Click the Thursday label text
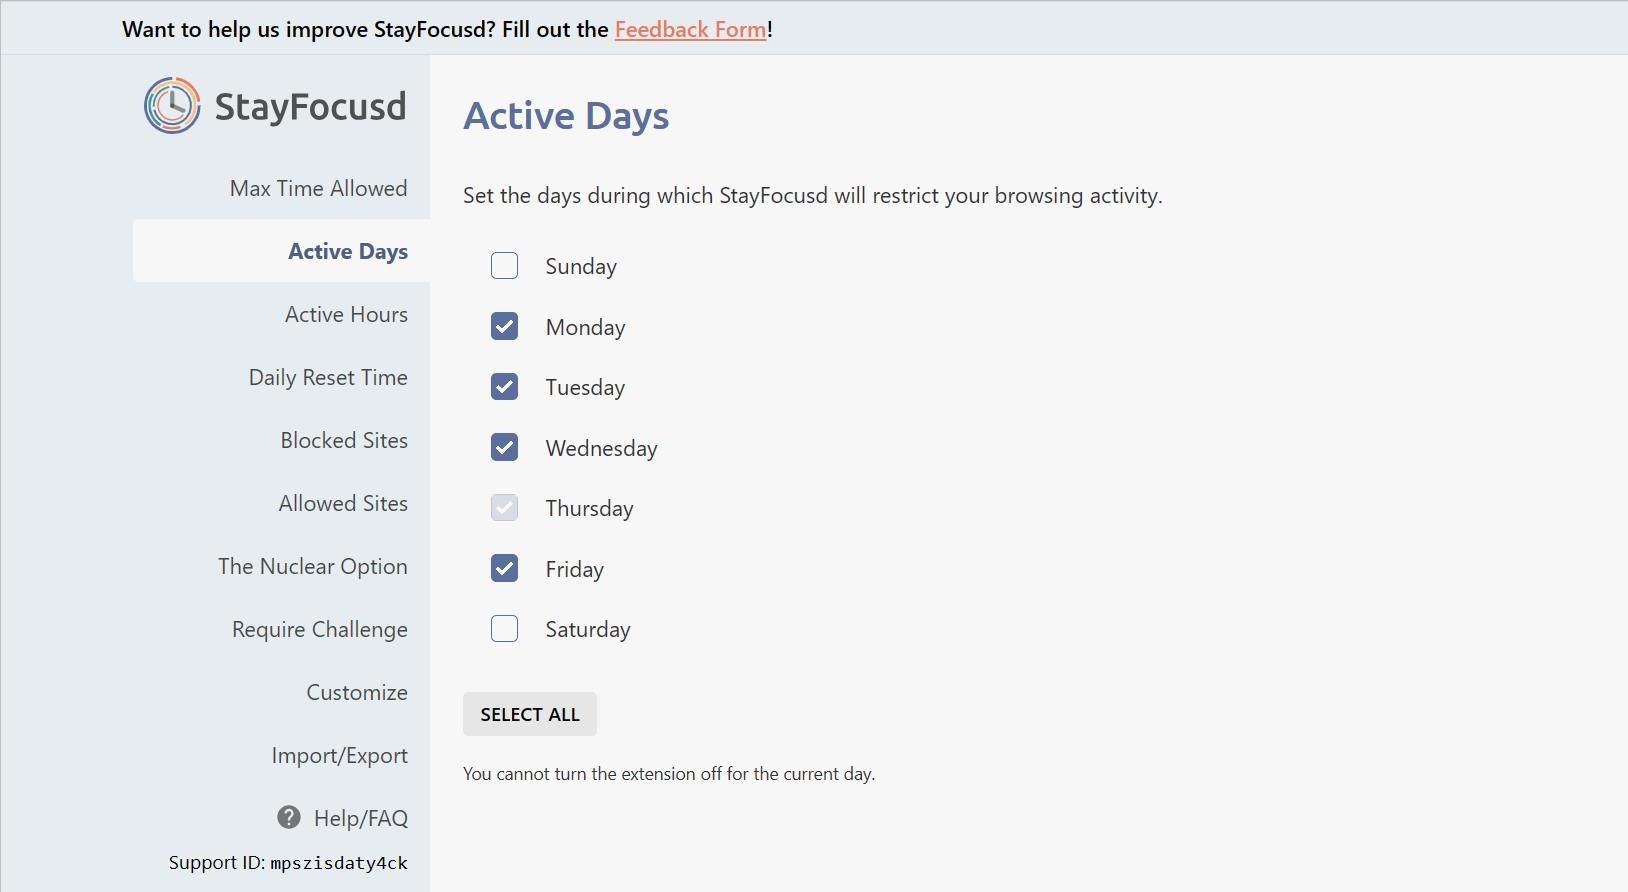1628x892 pixels. click(x=589, y=508)
